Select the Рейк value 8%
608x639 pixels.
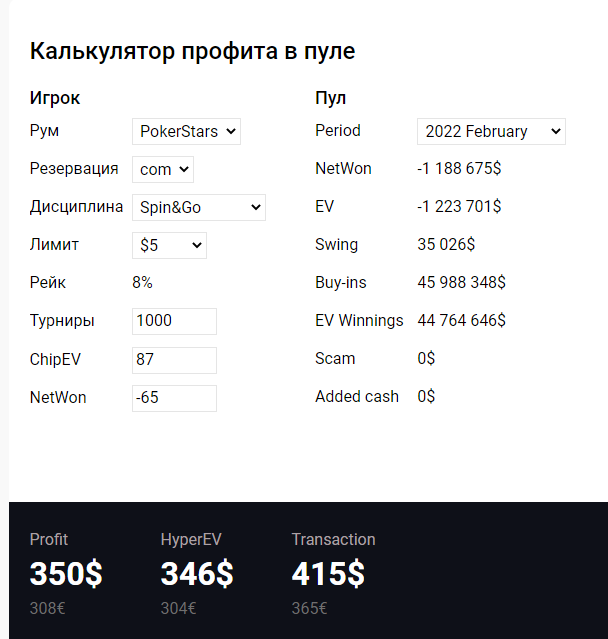click(142, 283)
